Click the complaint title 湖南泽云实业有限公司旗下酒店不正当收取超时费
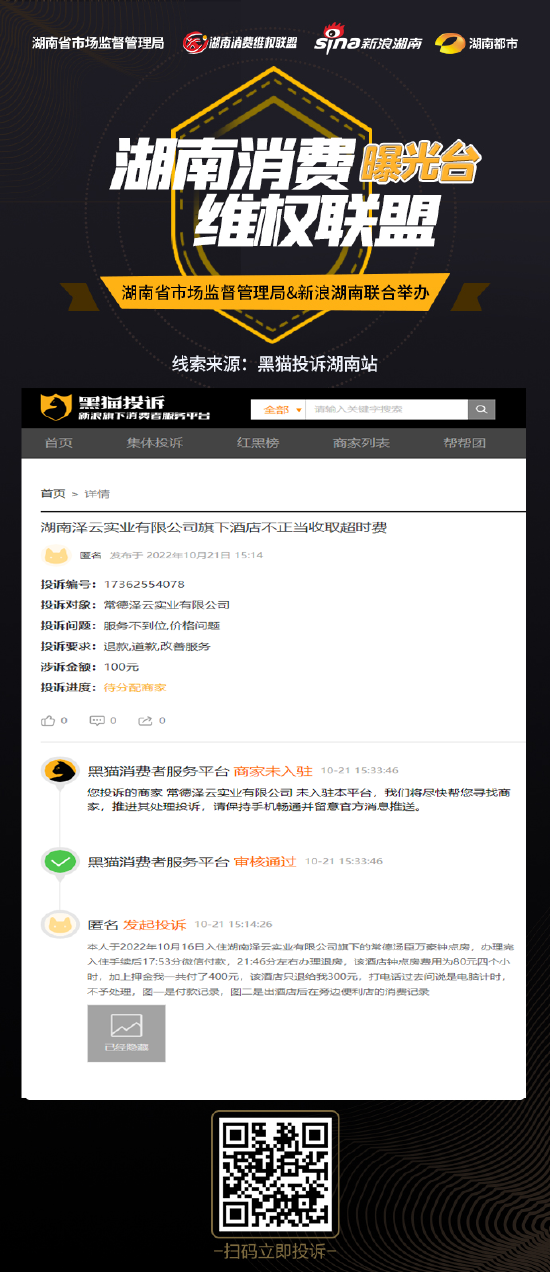 pyautogui.click(x=213, y=527)
